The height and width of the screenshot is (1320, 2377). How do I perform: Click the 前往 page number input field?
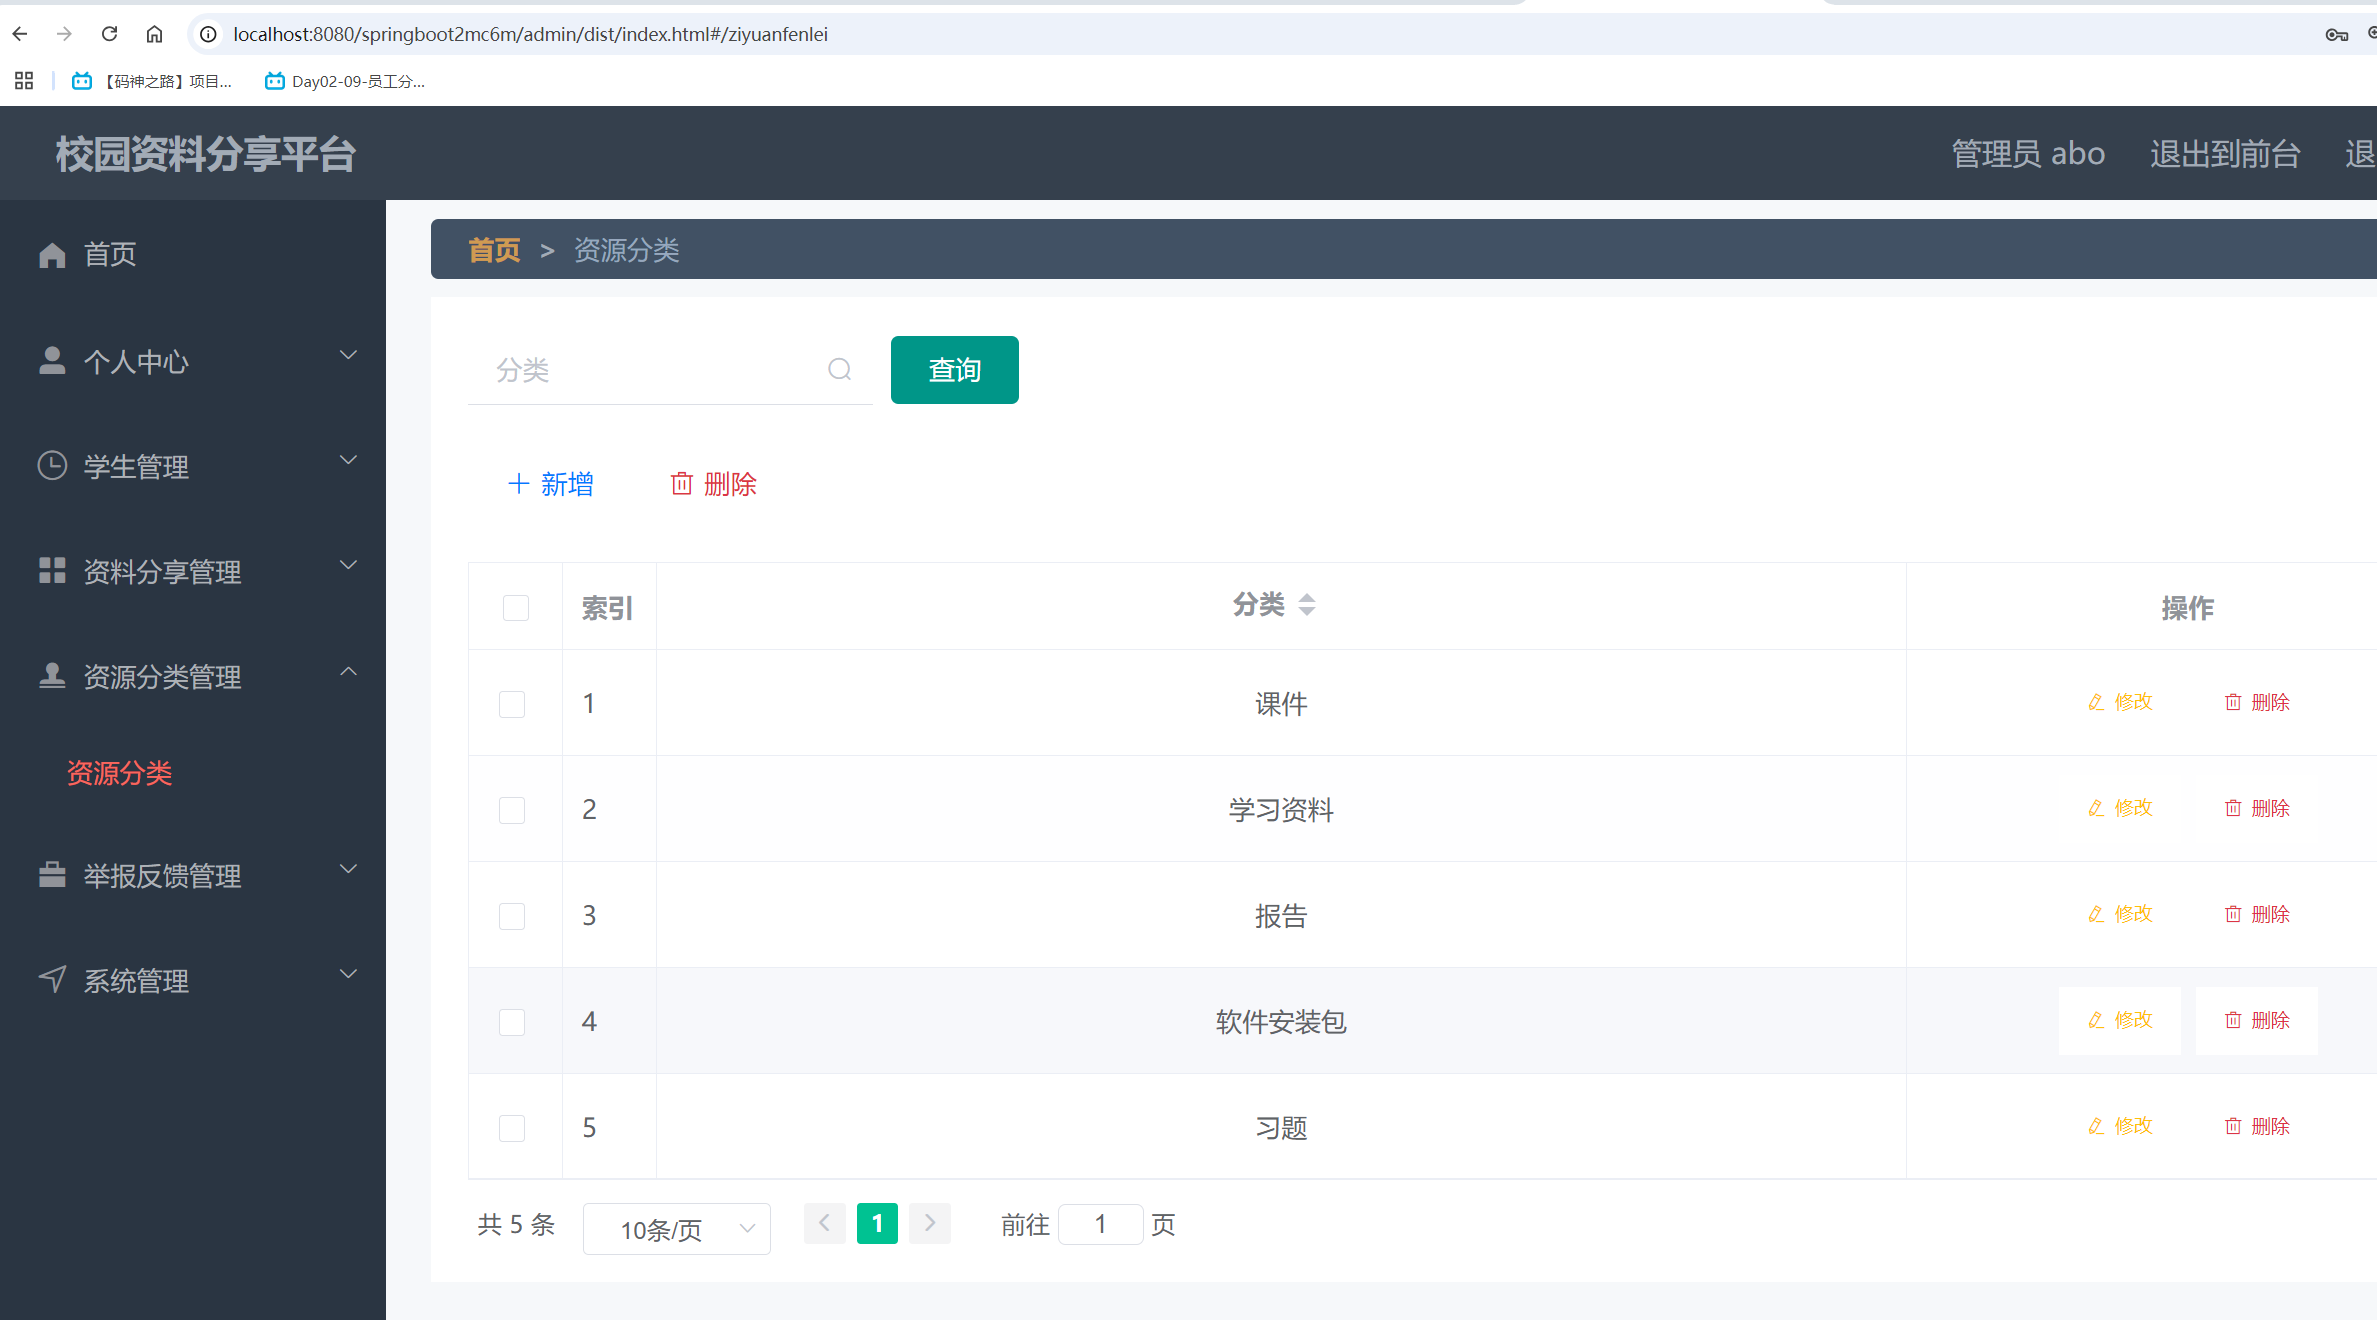pyautogui.click(x=1100, y=1224)
